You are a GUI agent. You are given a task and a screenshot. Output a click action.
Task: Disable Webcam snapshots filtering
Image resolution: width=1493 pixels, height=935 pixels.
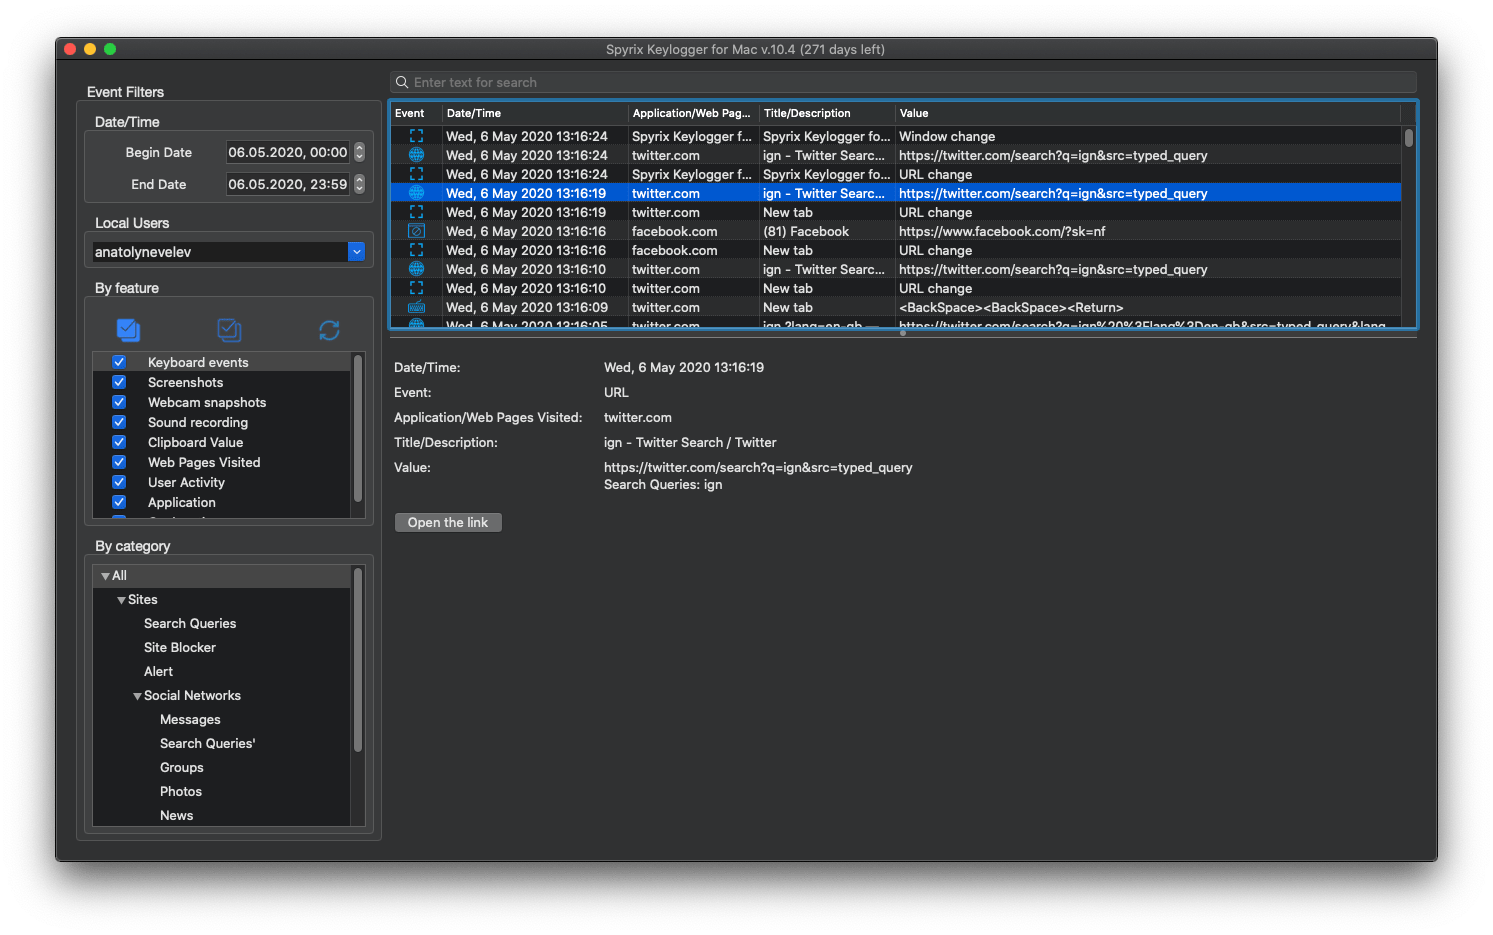[119, 402]
